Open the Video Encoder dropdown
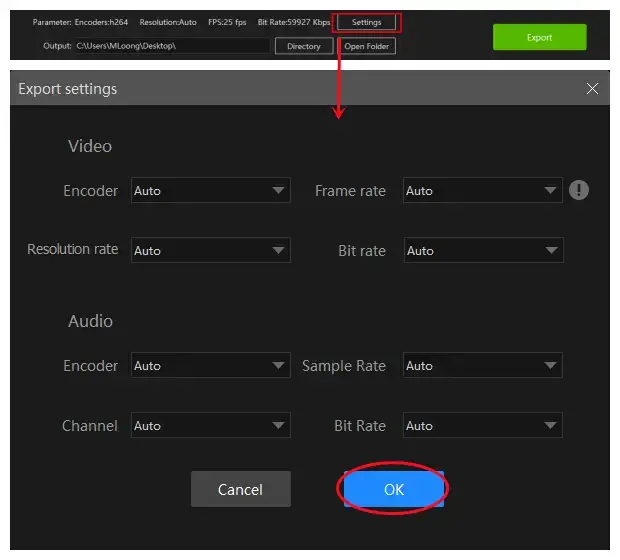620x560 pixels. tap(211, 191)
